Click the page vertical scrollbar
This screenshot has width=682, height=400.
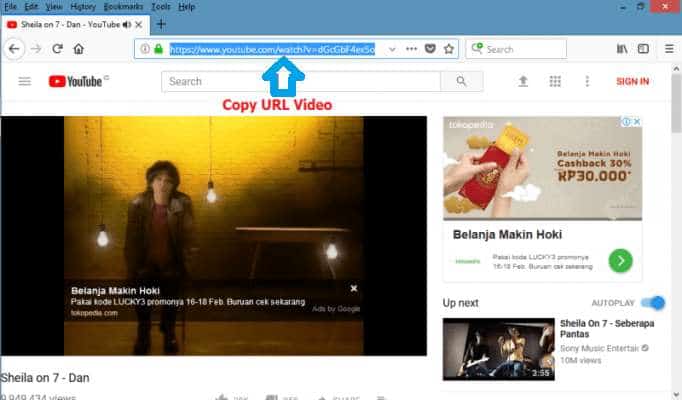[x=676, y=103]
